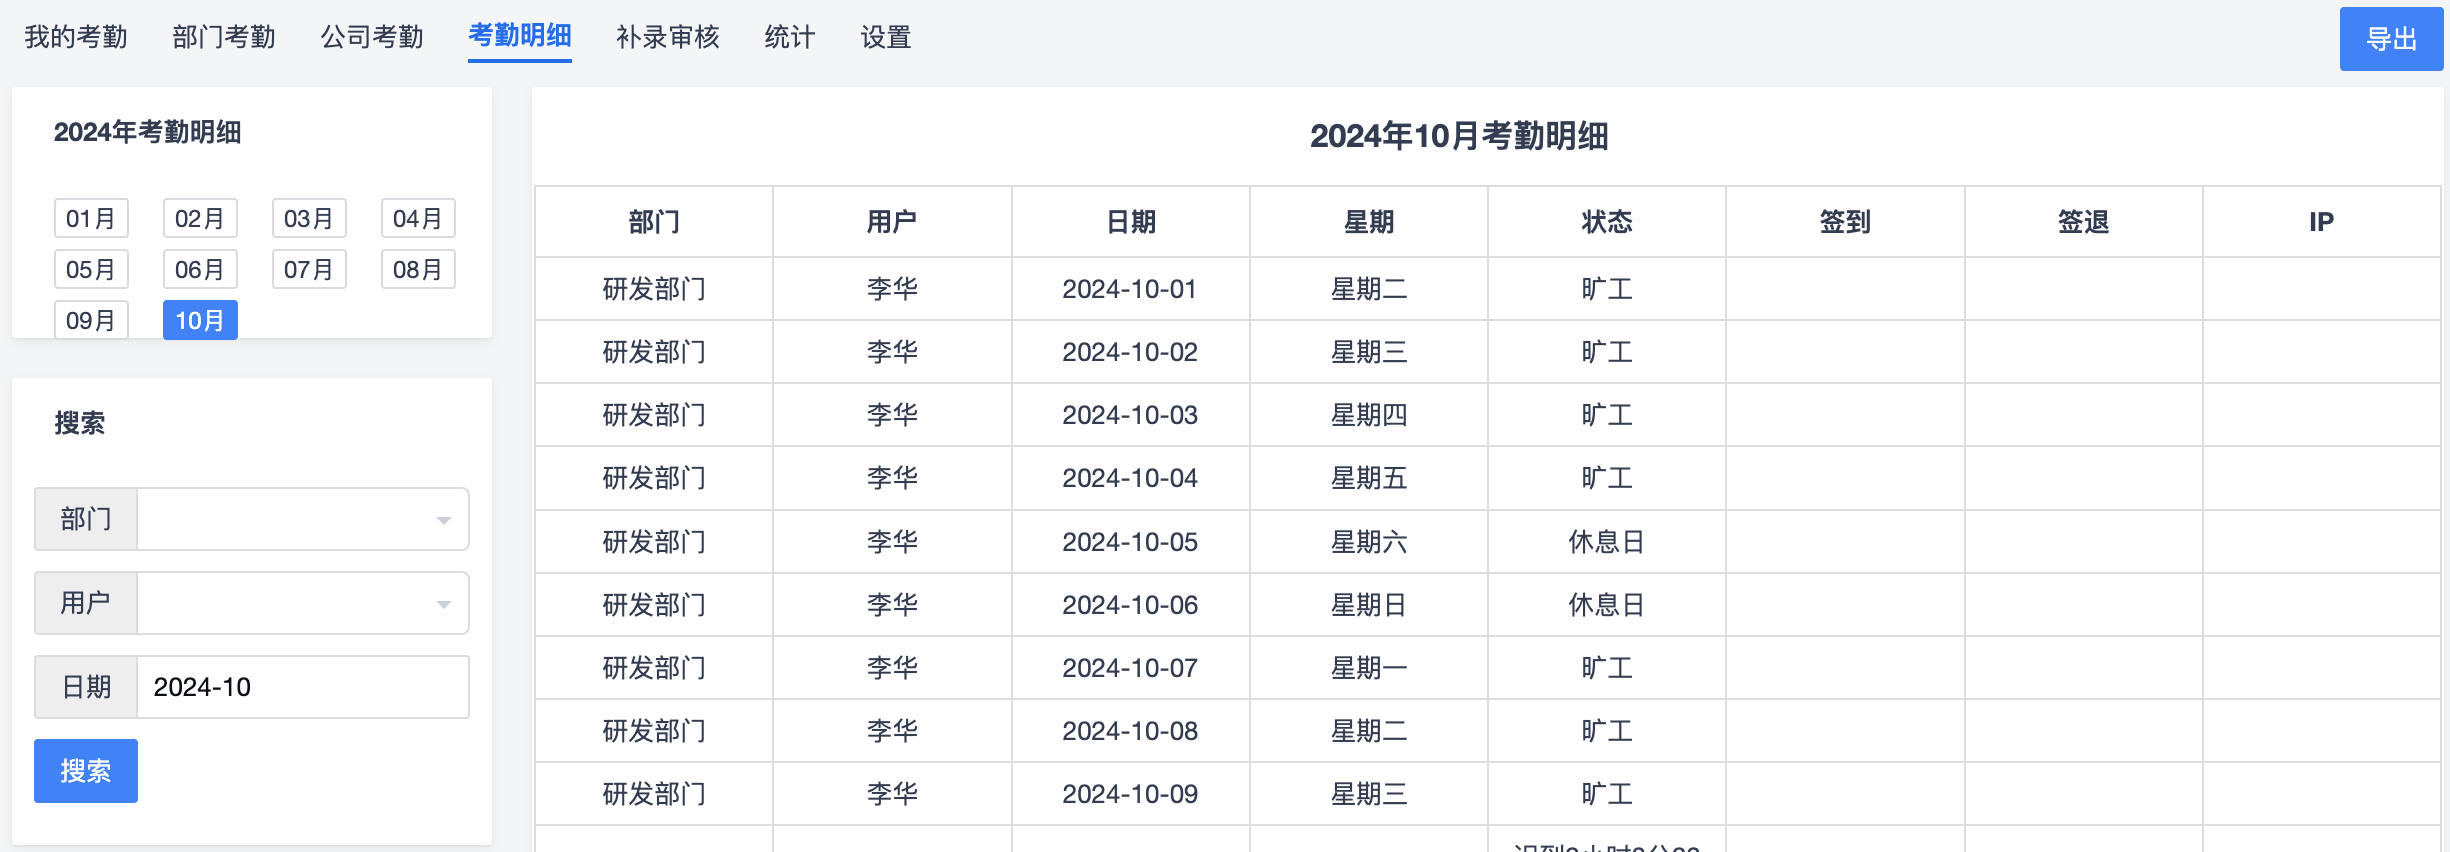
Task: Open the 补录审核 tab
Action: [668, 37]
